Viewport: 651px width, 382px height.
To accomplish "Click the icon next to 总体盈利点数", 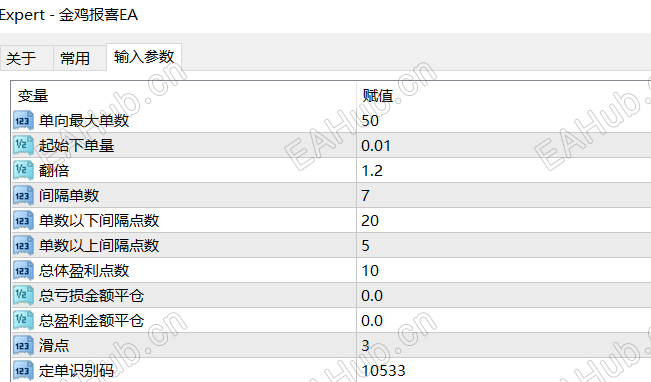I will coord(23,270).
